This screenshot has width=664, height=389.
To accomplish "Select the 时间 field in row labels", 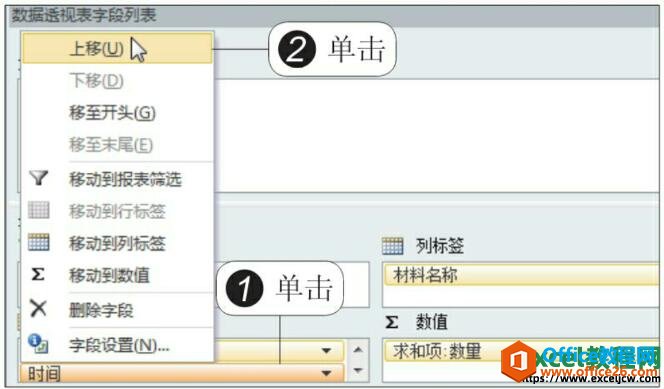I will [x=182, y=374].
